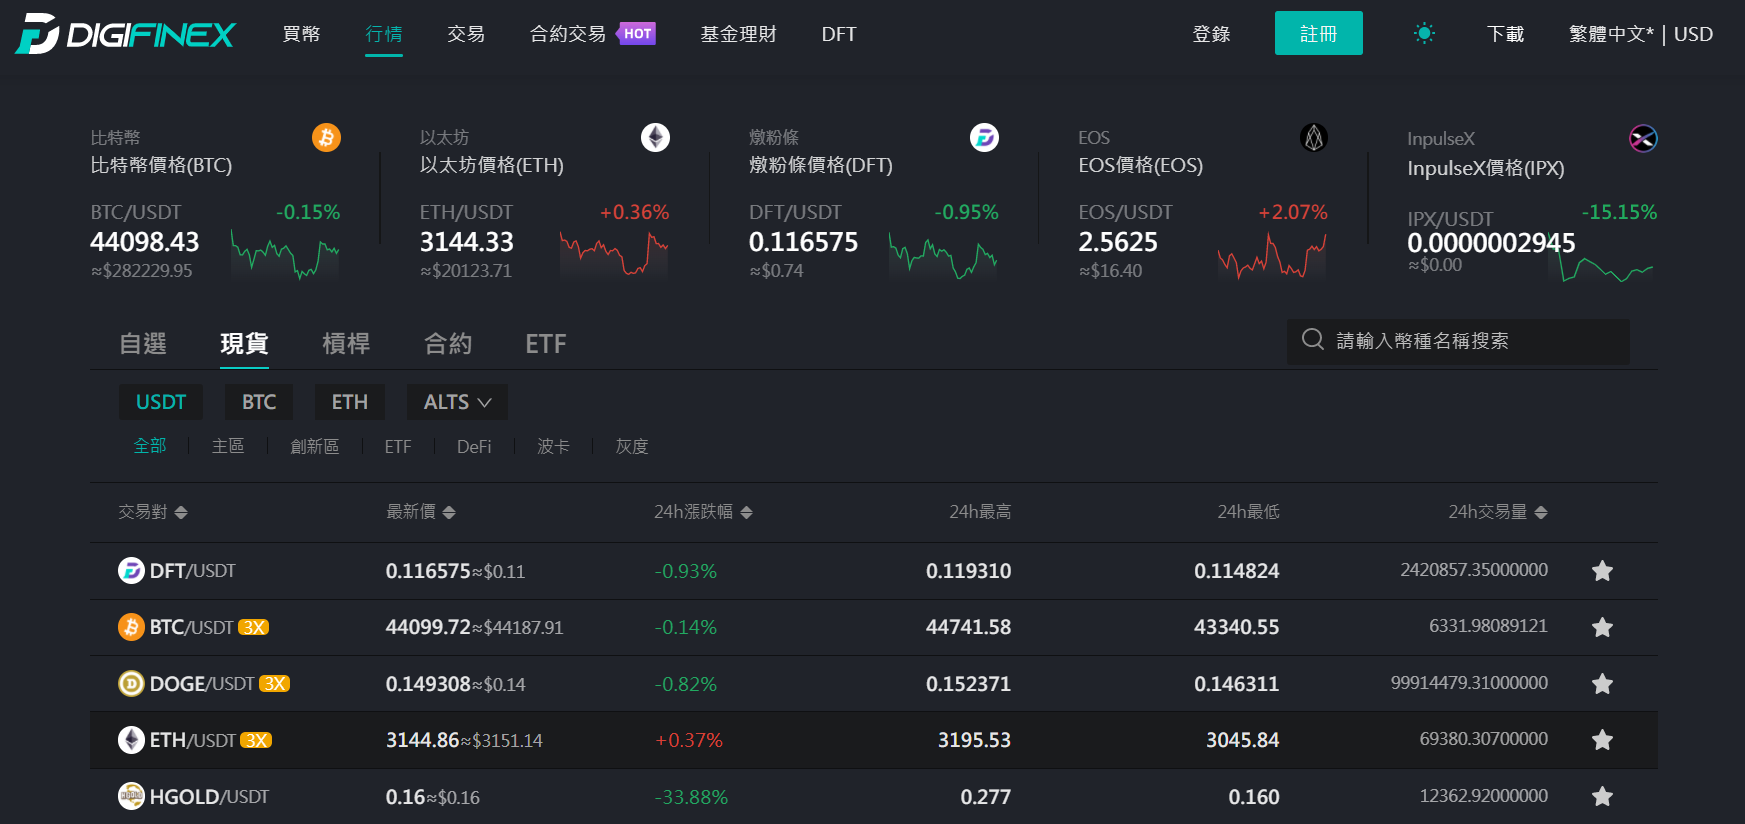Screen dimensions: 1745x824
Task: Sort by 24h交易量 column arrows
Action: tap(1541, 512)
